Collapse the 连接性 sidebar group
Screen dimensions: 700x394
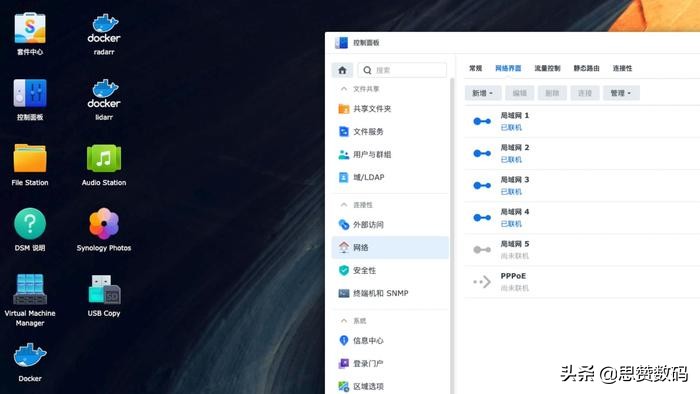(344, 205)
